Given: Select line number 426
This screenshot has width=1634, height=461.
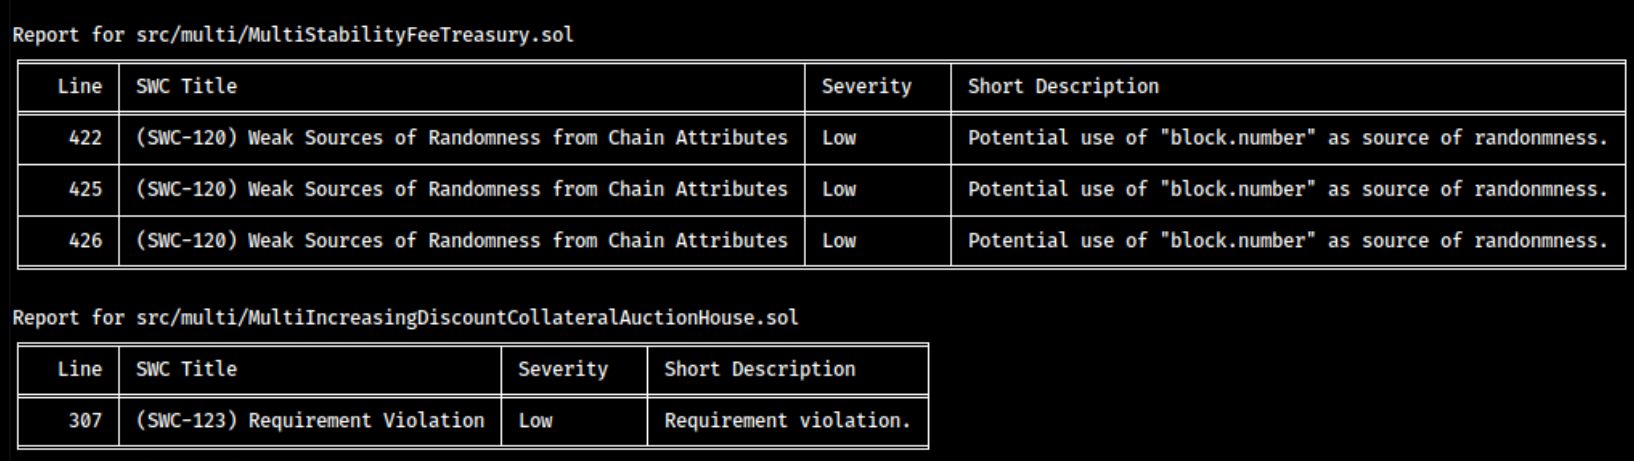Looking at the screenshot, I should tap(85, 241).
